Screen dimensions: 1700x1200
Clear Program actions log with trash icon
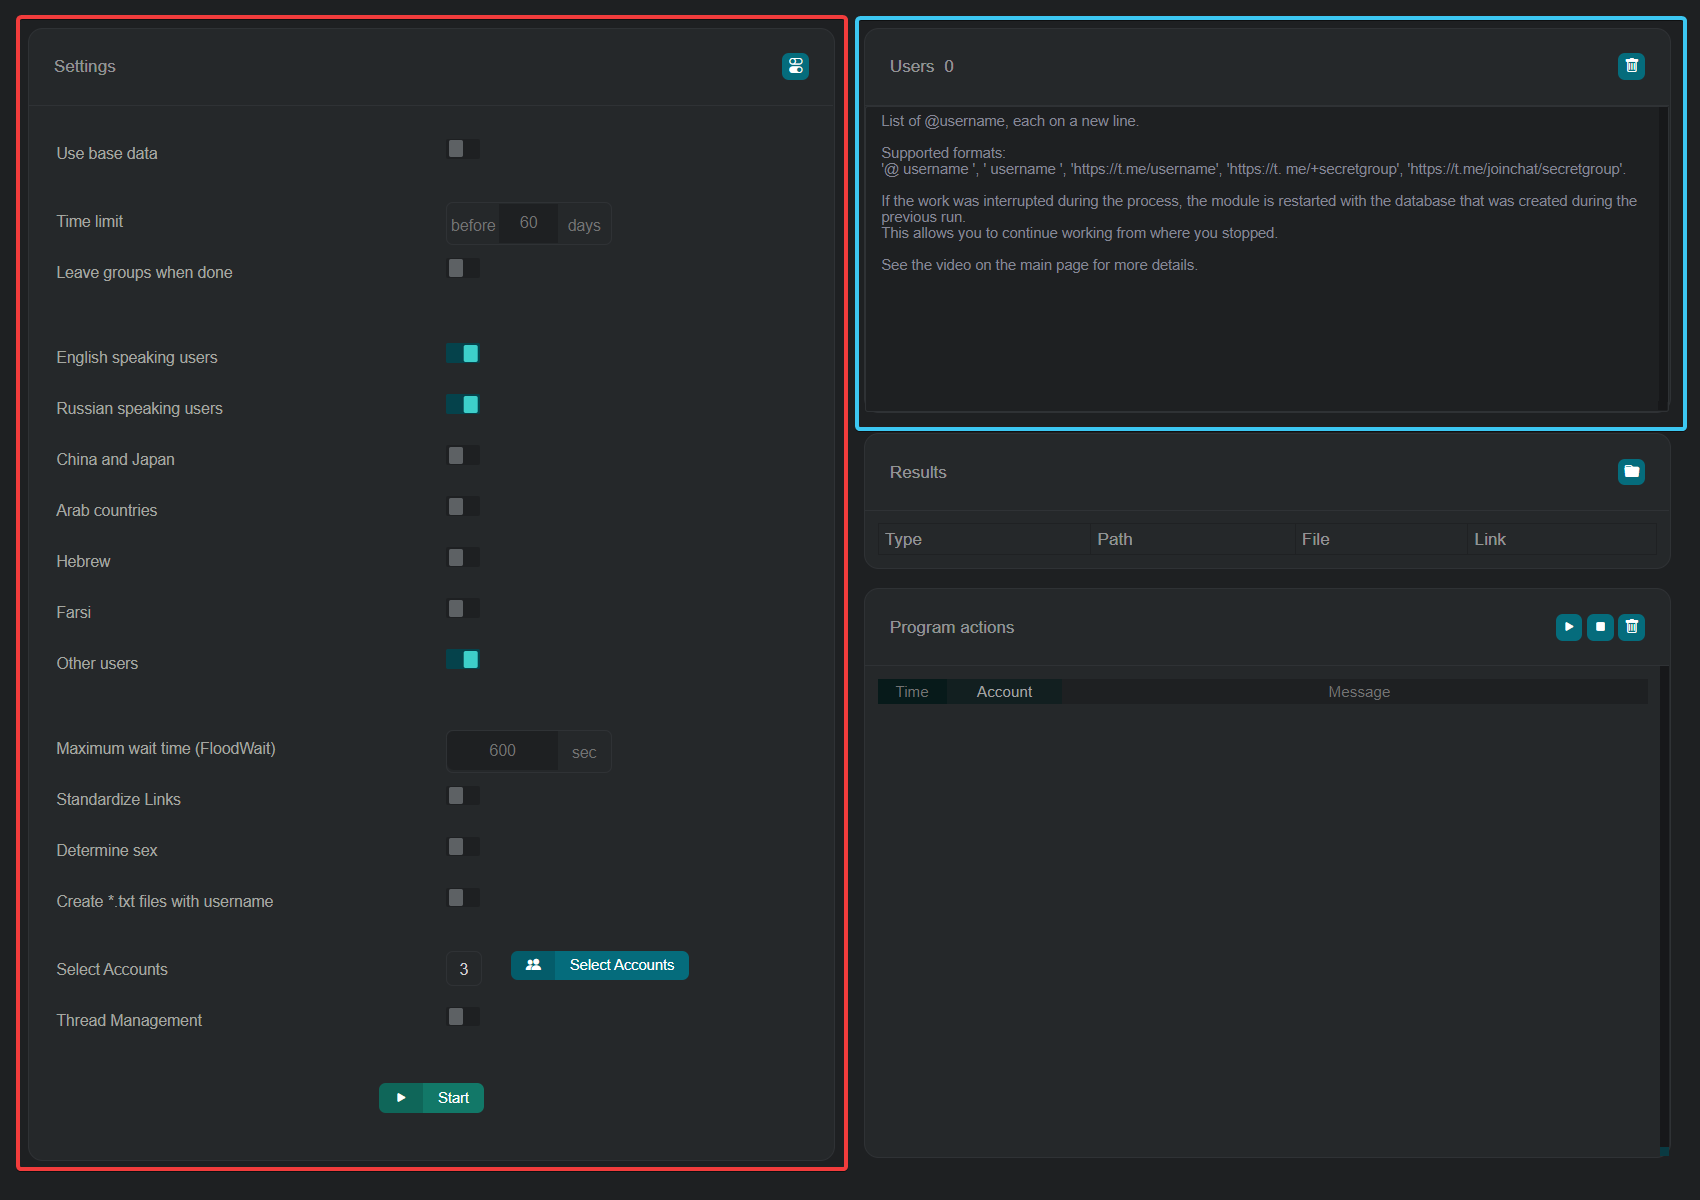click(x=1631, y=627)
